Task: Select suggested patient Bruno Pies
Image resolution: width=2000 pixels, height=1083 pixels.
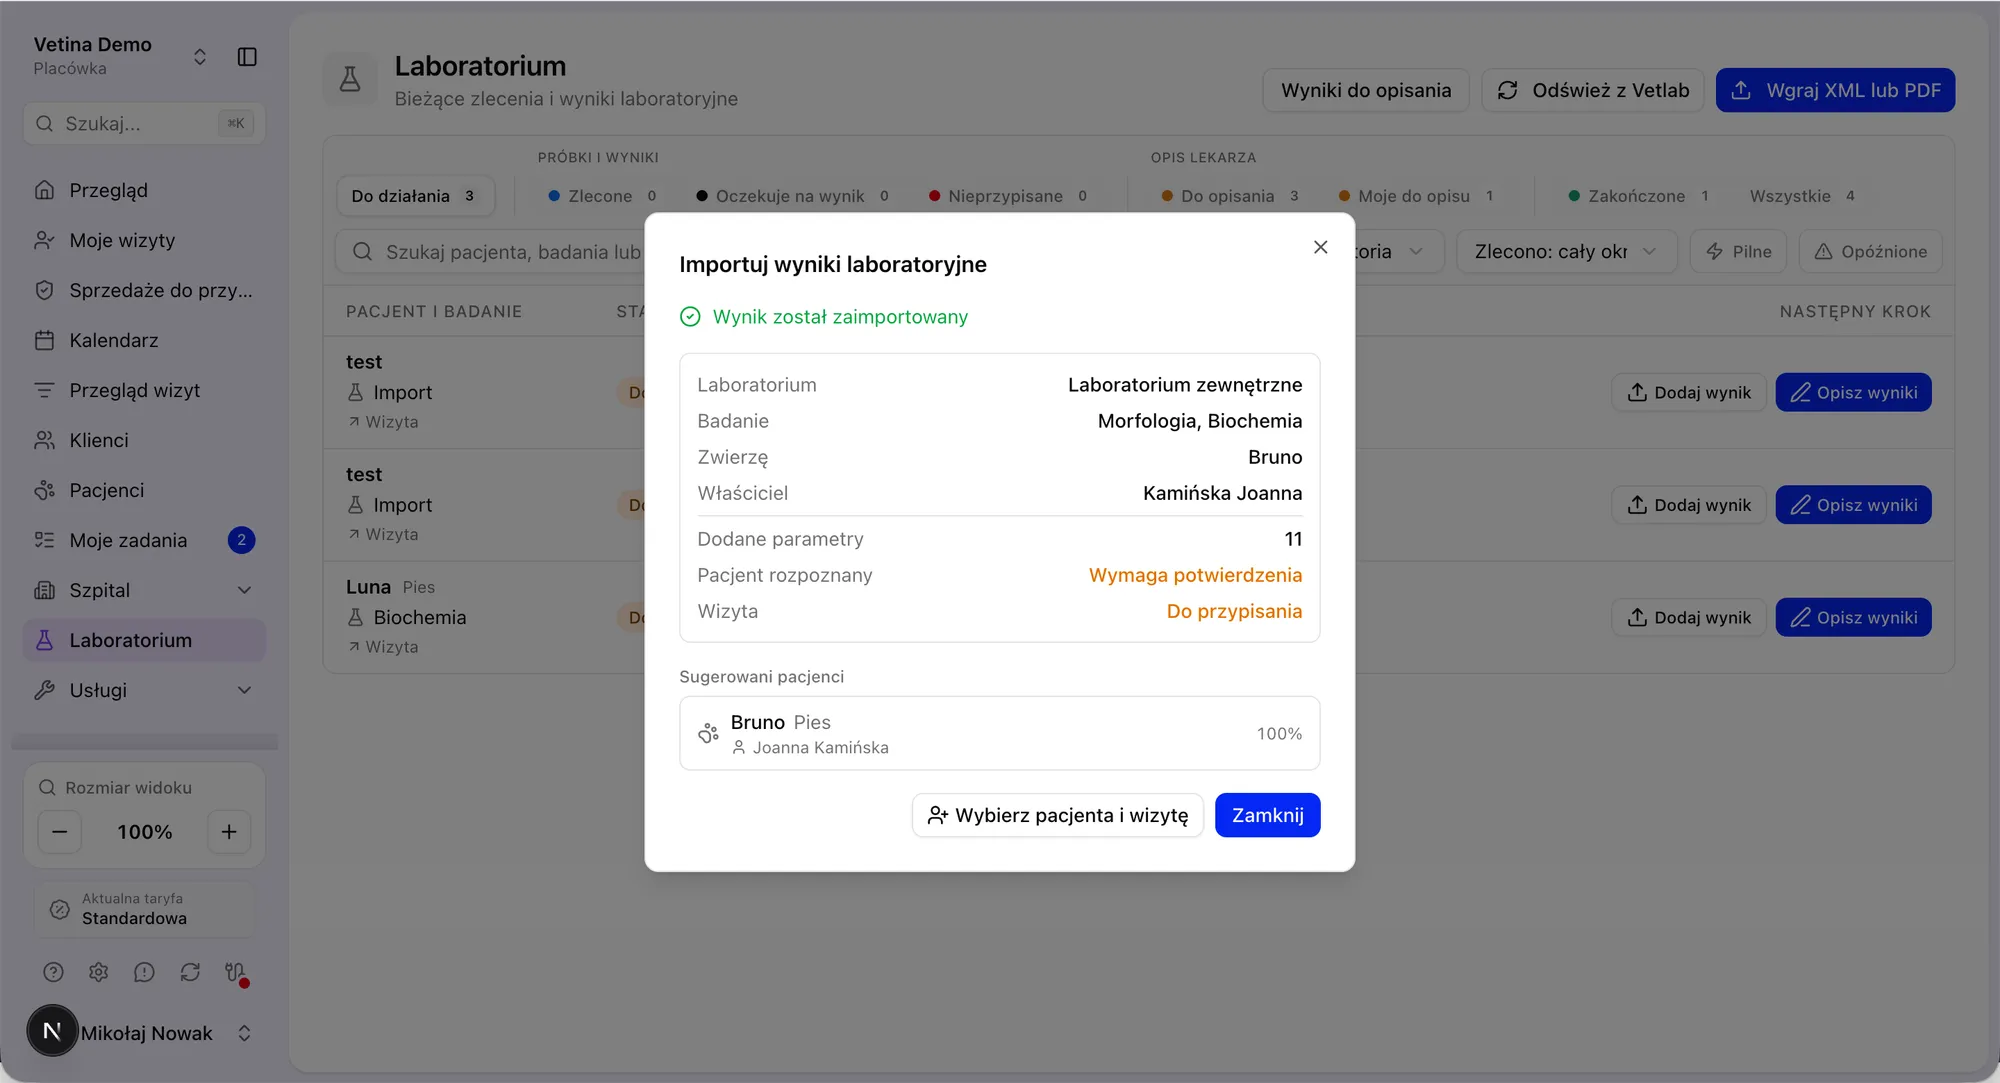Action: (999, 733)
